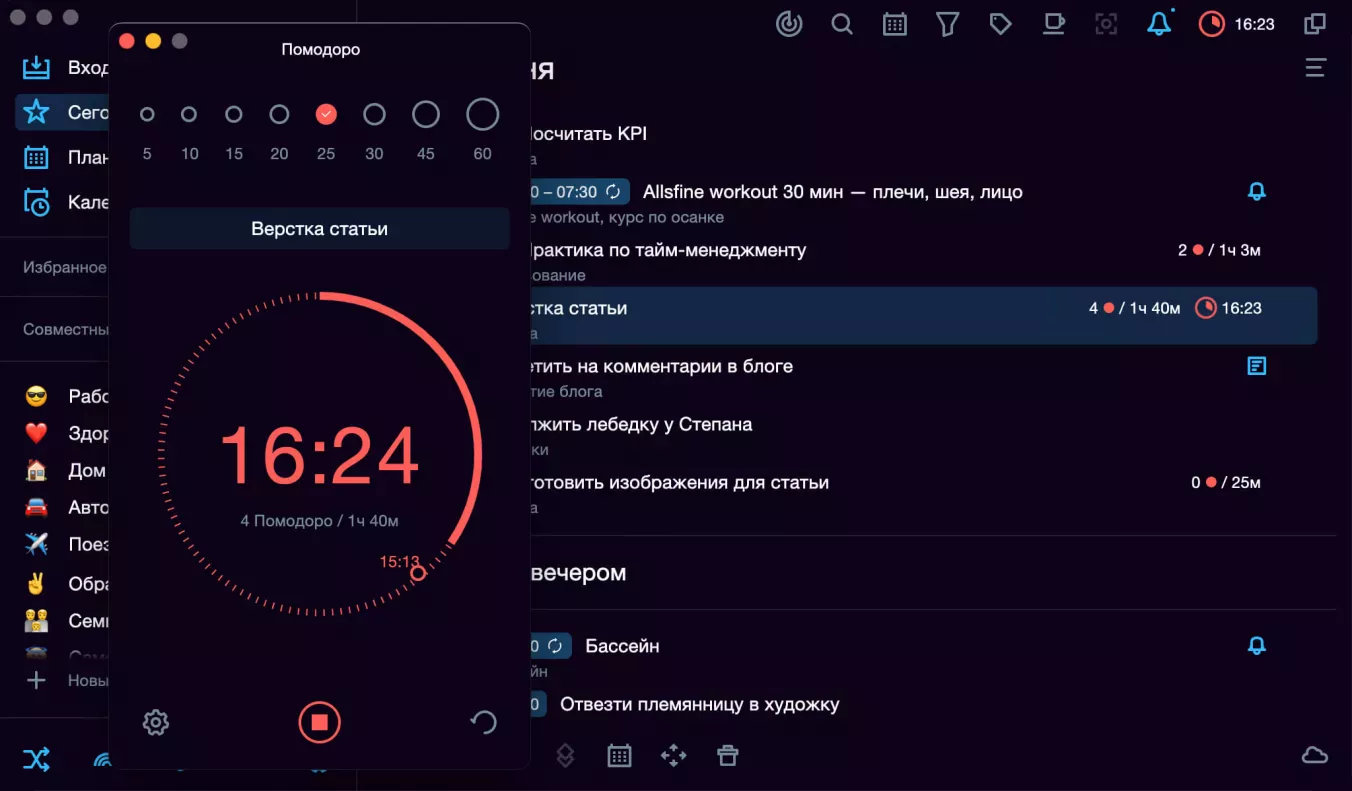The image size is (1352, 791).
Task: Click the 0 / 25м pomodoro count
Action: [1226, 482]
